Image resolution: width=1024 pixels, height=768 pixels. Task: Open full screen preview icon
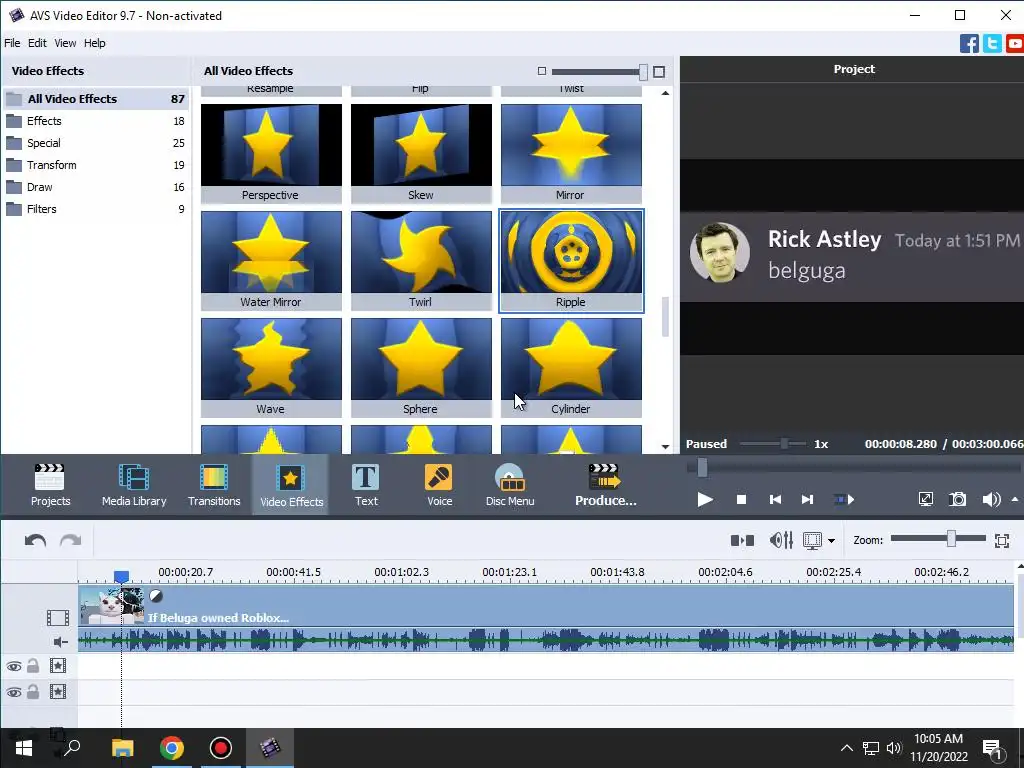[x=925, y=500]
